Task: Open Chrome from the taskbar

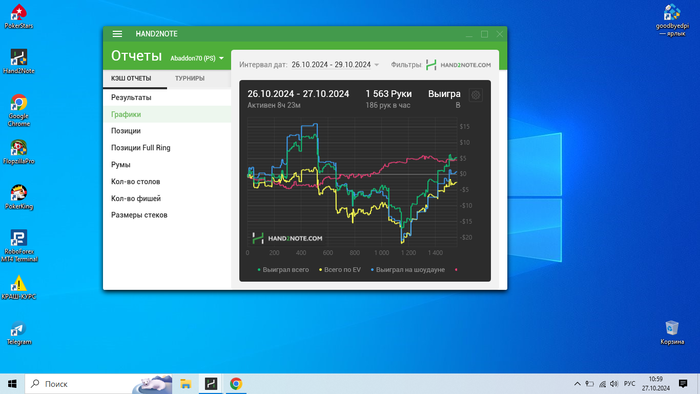Action: 236,384
